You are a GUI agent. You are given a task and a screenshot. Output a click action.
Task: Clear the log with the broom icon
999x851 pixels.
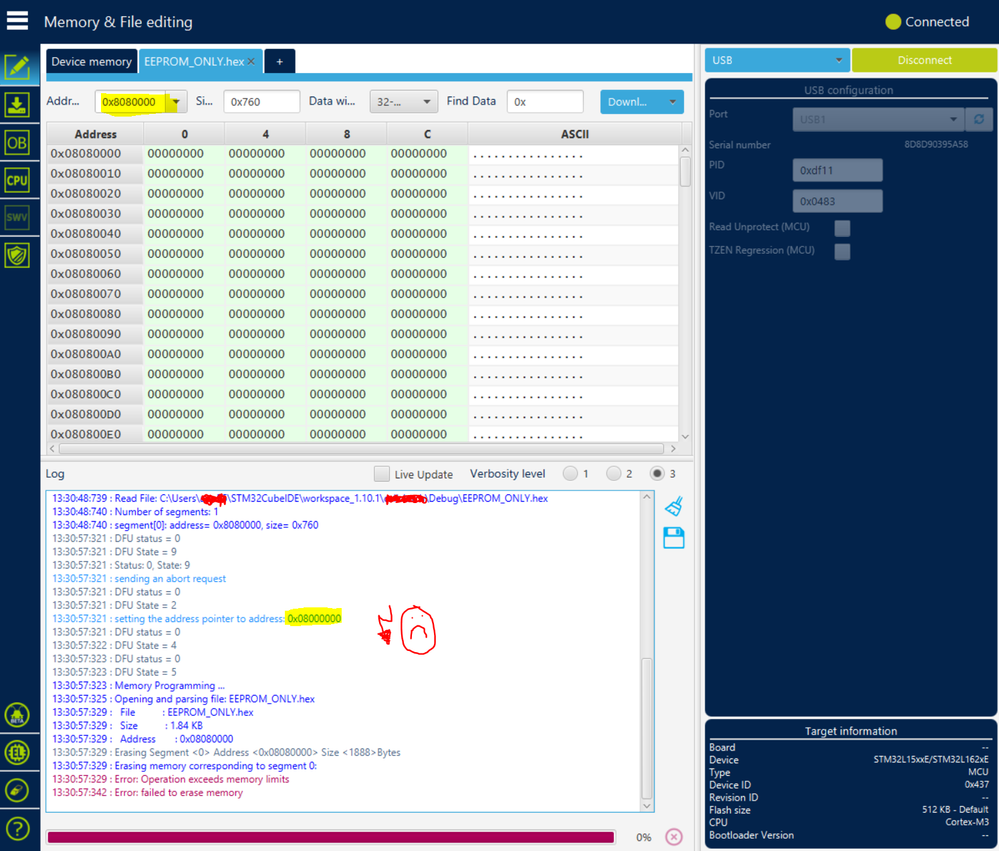(x=674, y=506)
